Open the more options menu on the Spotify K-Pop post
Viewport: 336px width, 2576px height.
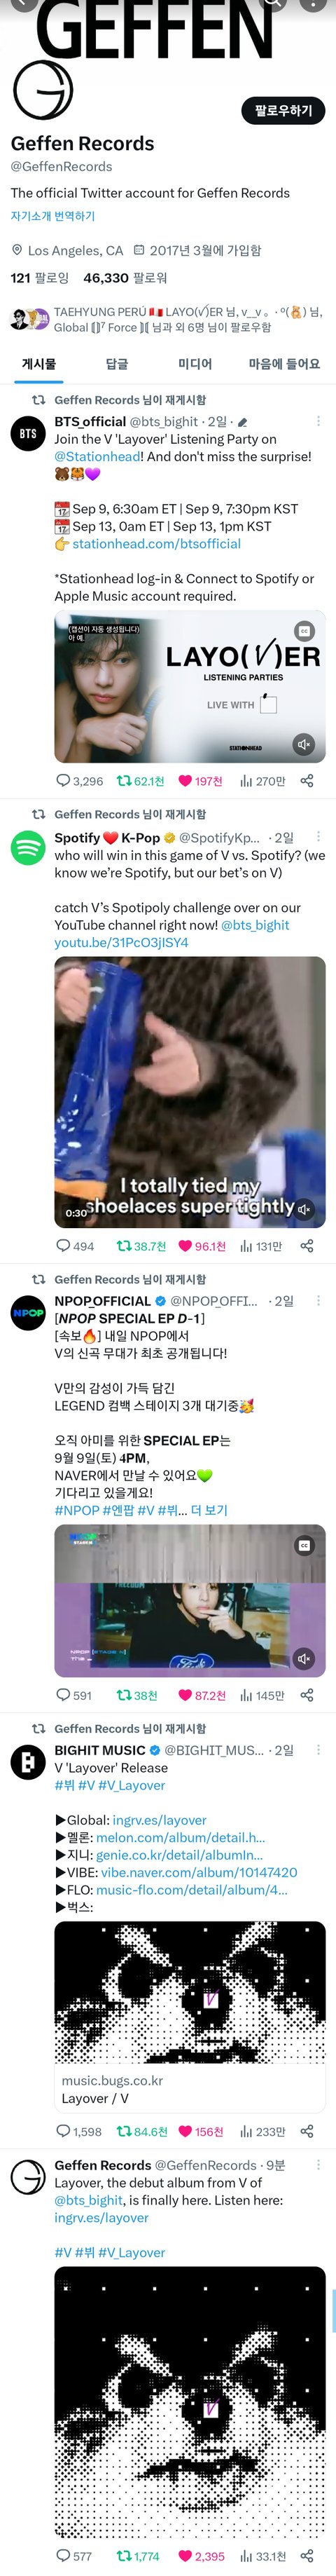pos(318,837)
